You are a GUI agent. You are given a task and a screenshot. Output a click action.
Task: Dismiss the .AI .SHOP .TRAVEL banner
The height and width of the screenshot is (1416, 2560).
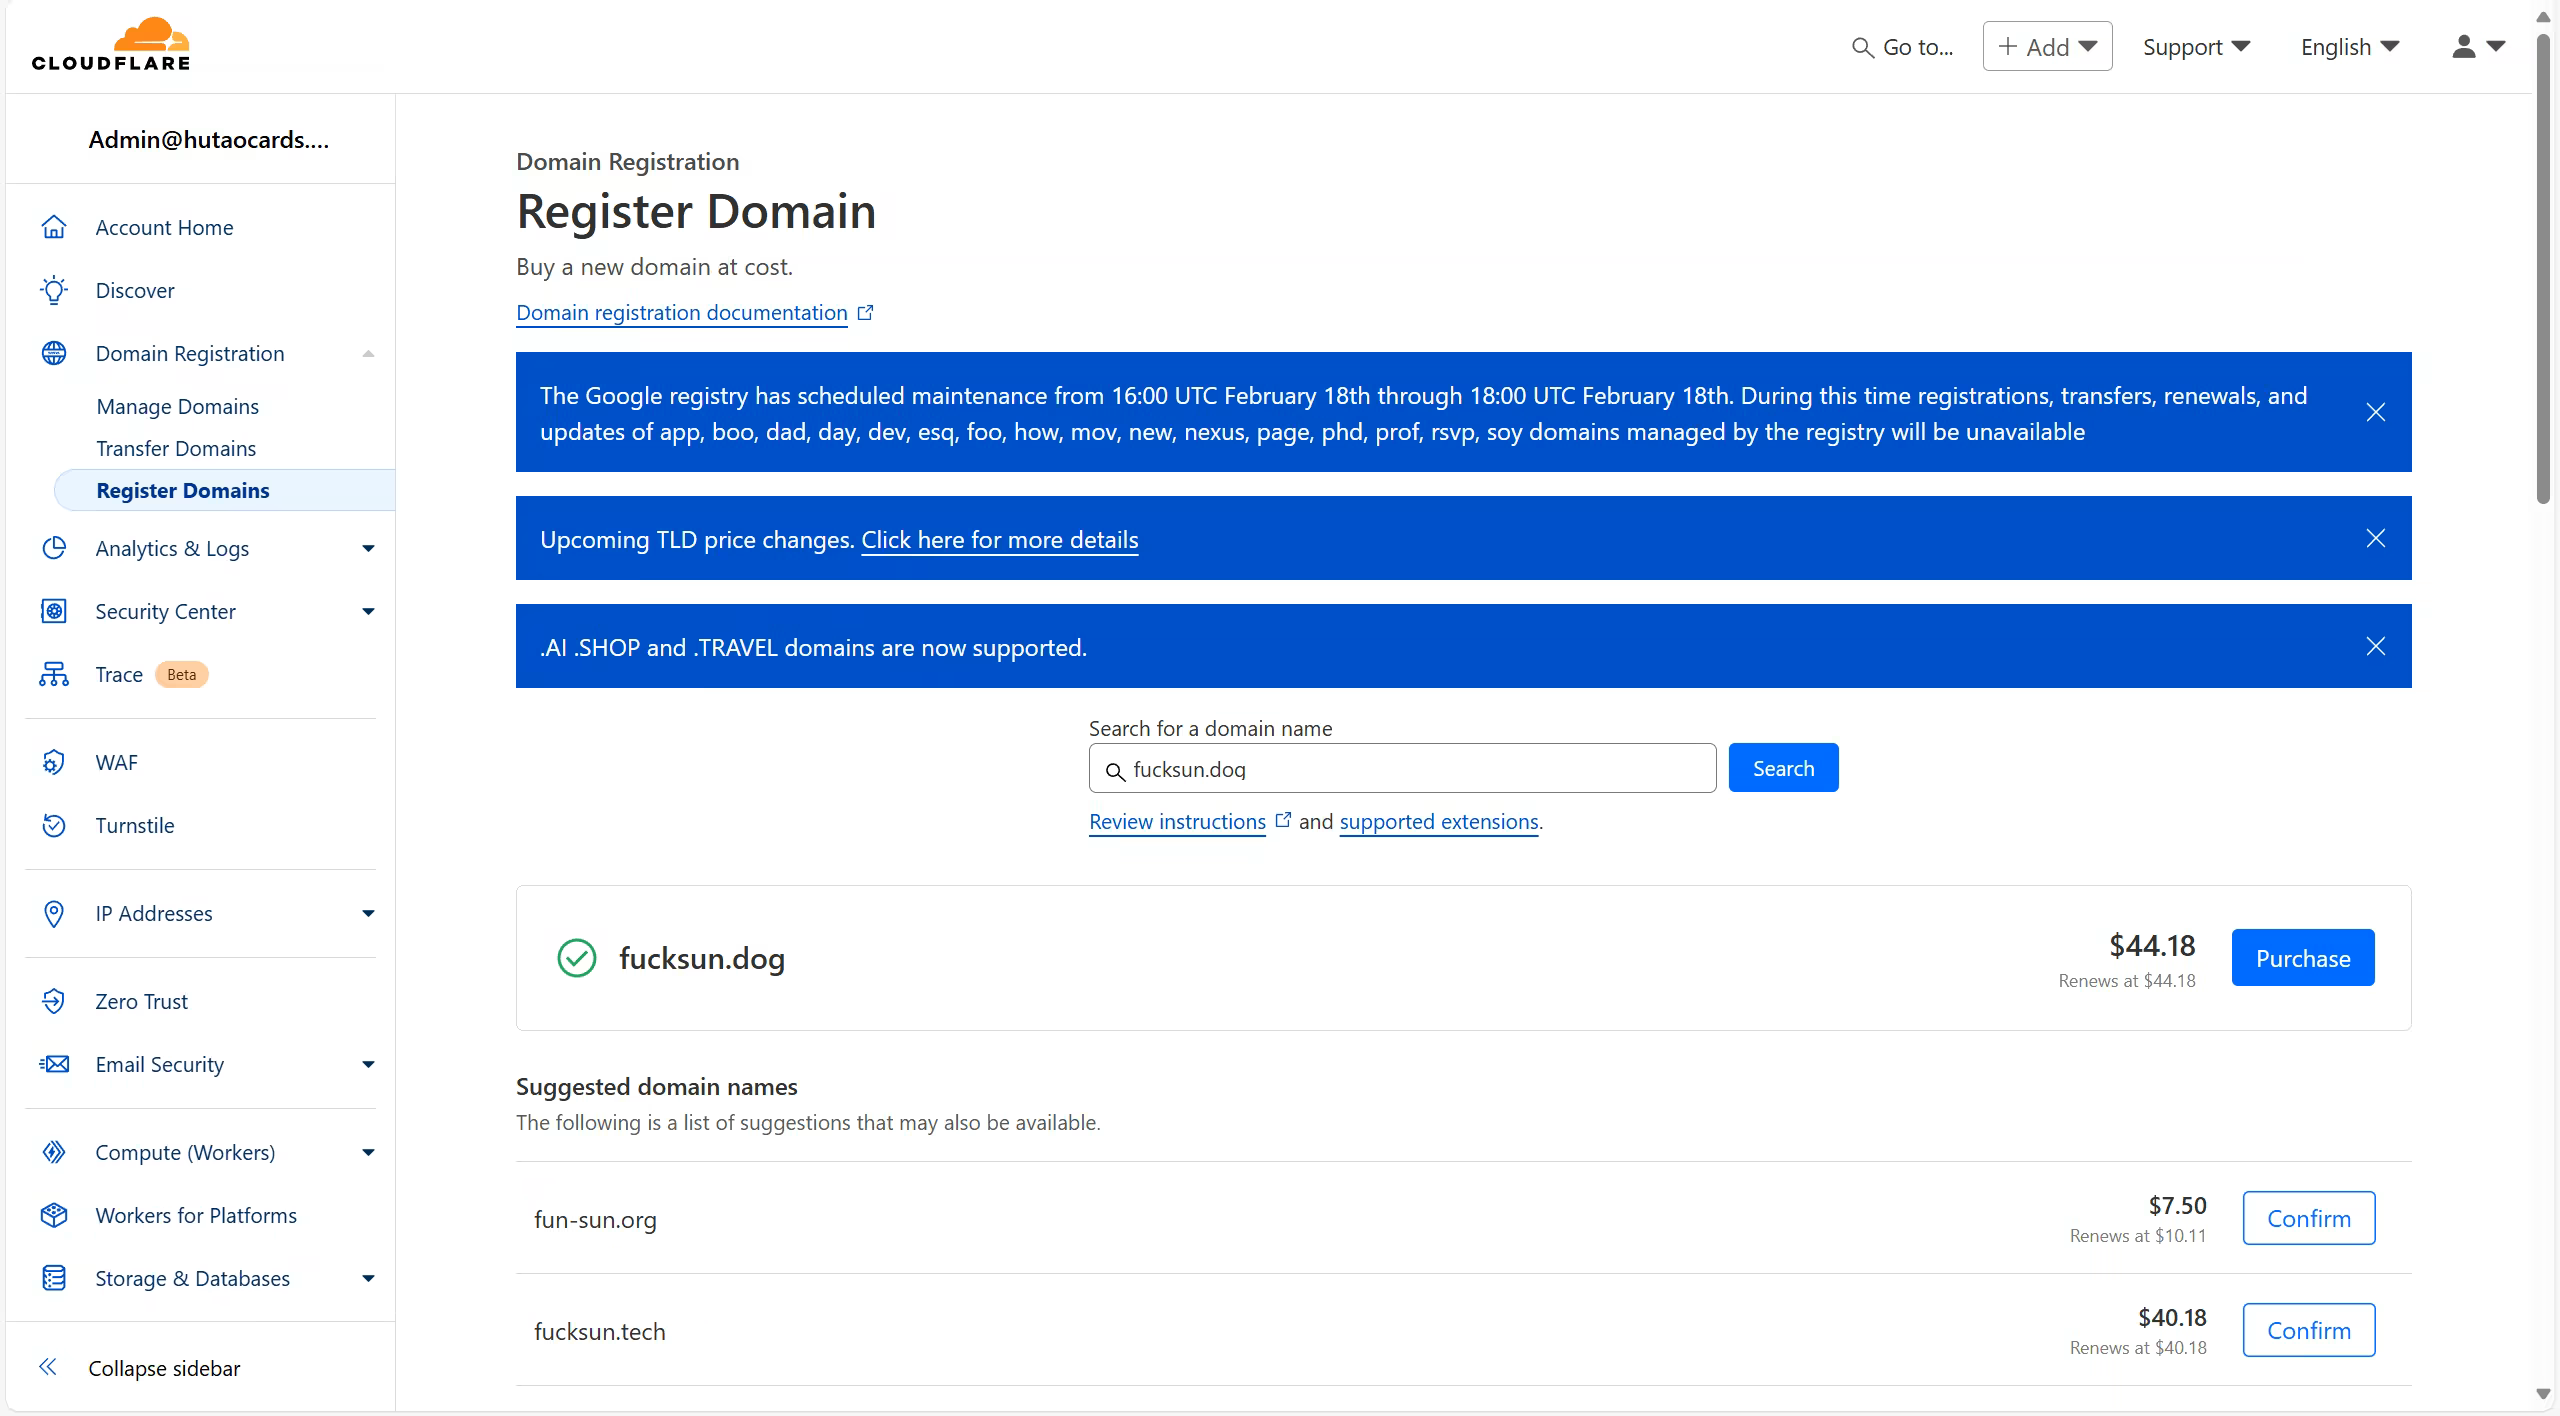[2375, 646]
